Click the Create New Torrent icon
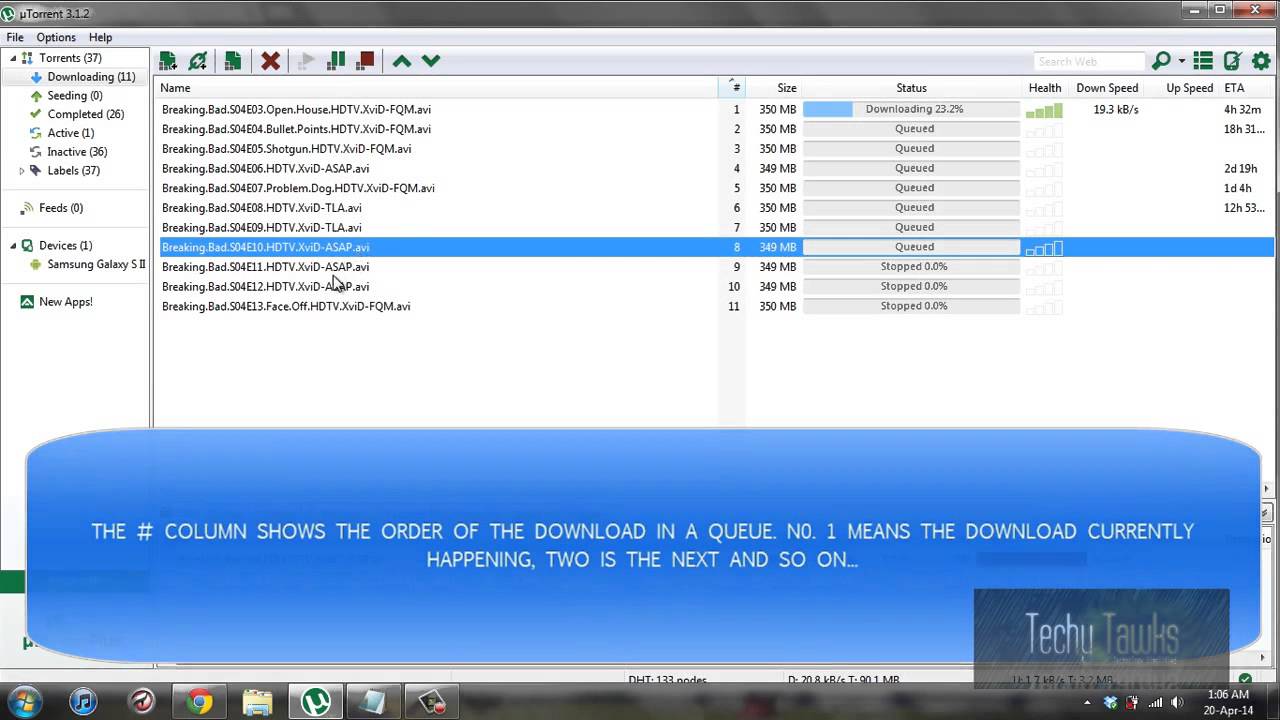Image resolution: width=1280 pixels, height=720 pixels. tap(233, 61)
